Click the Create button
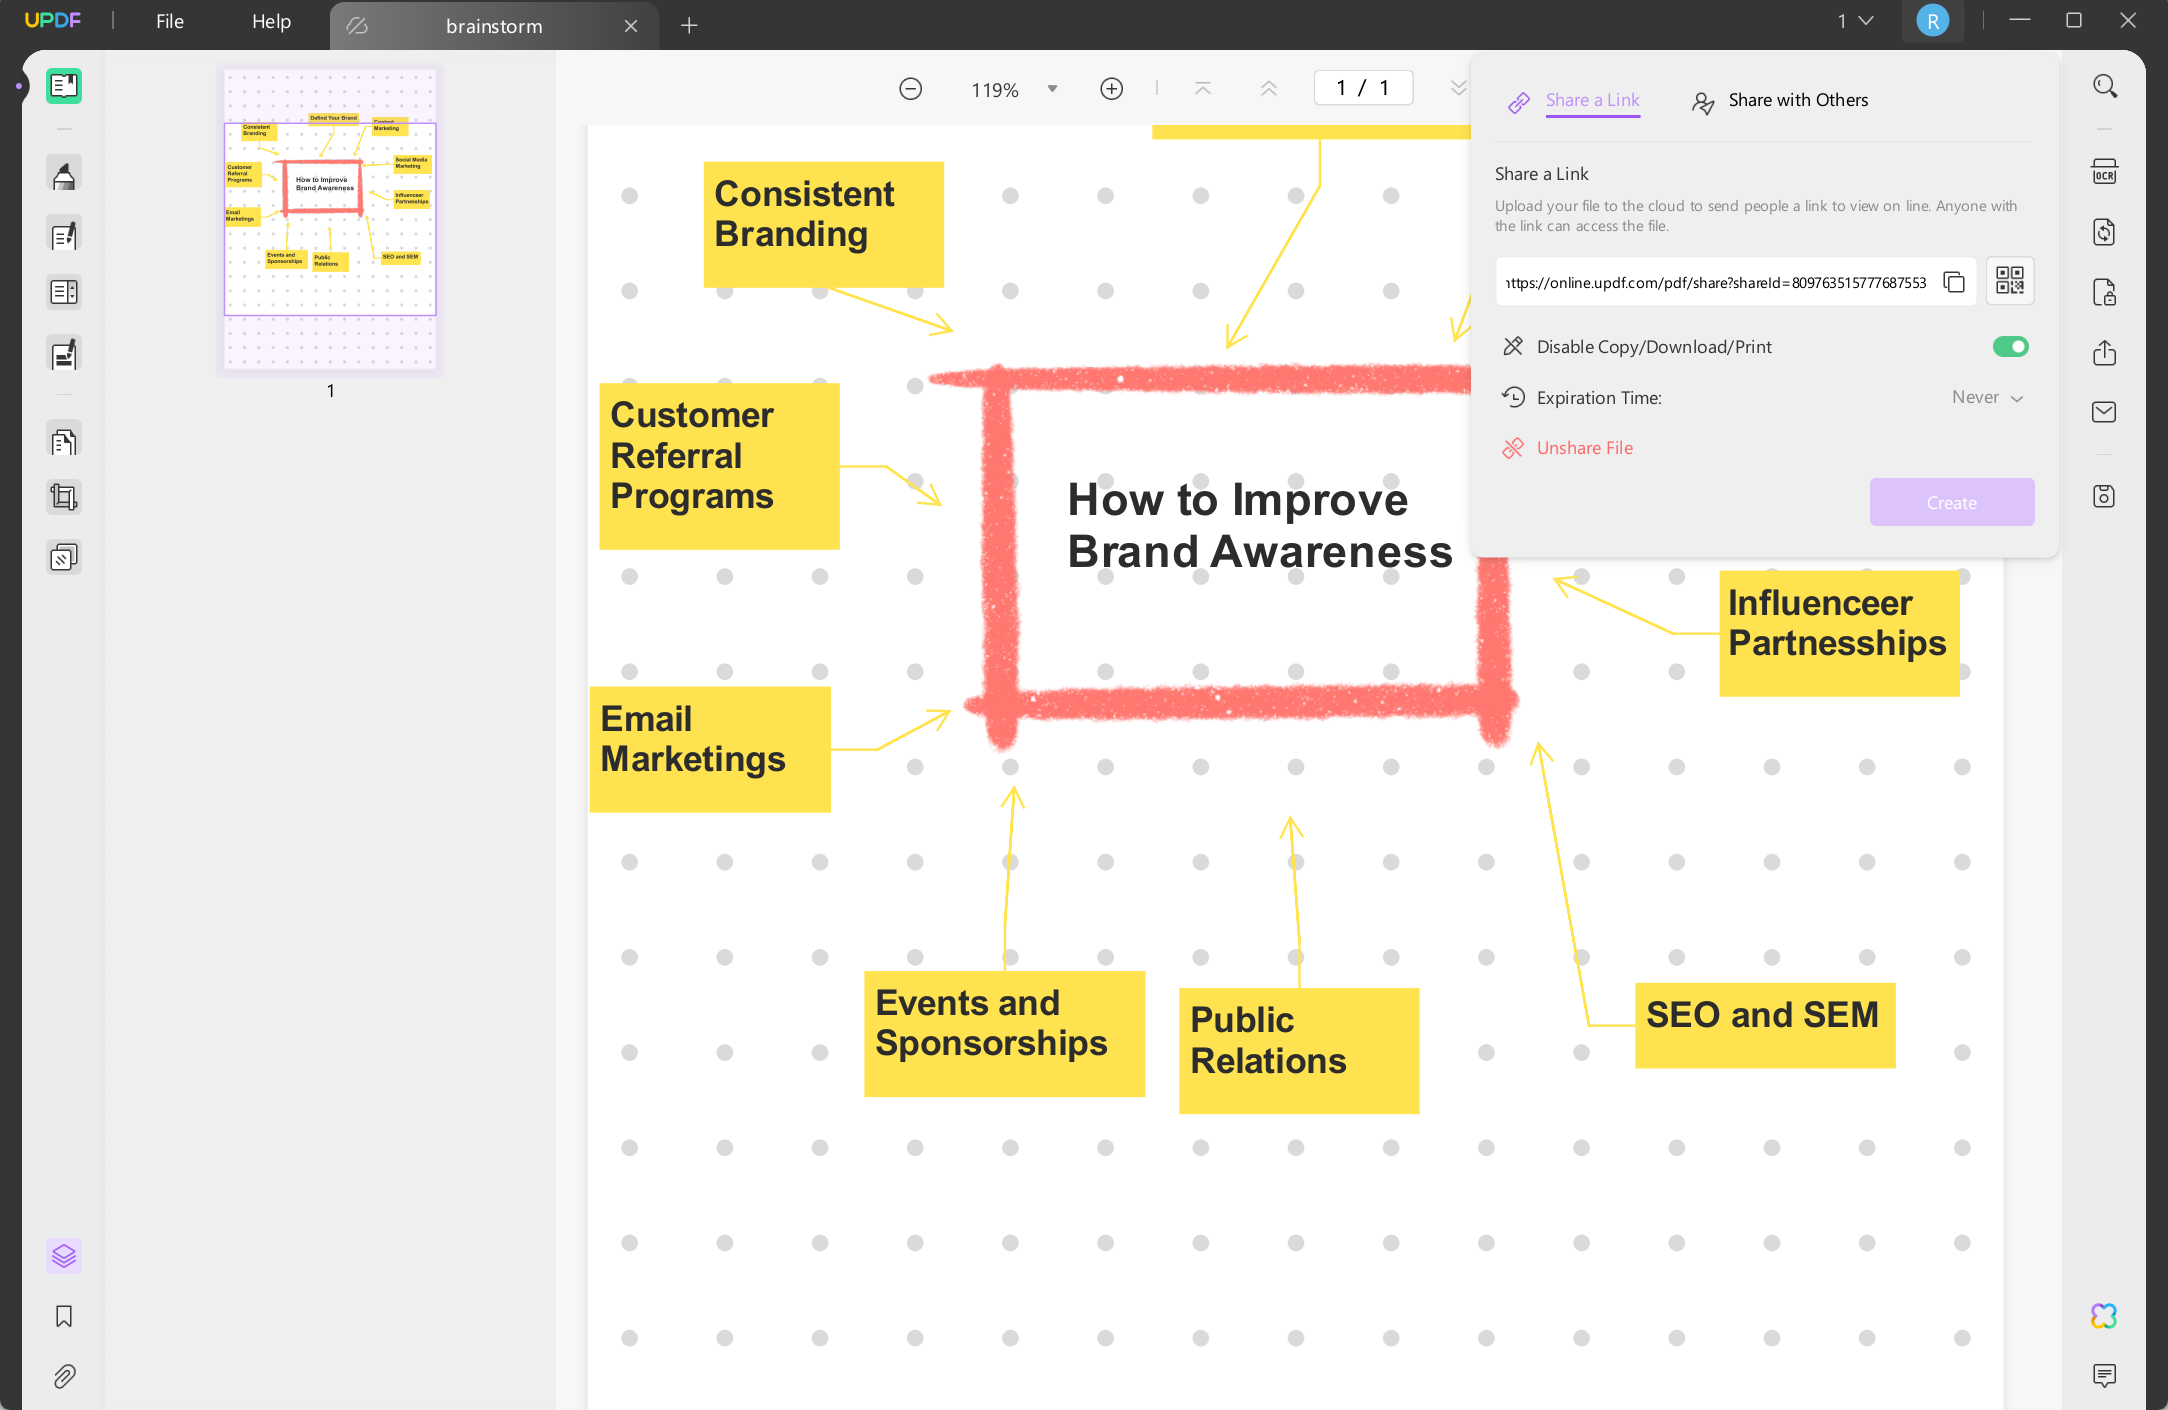 pyautogui.click(x=1951, y=502)
